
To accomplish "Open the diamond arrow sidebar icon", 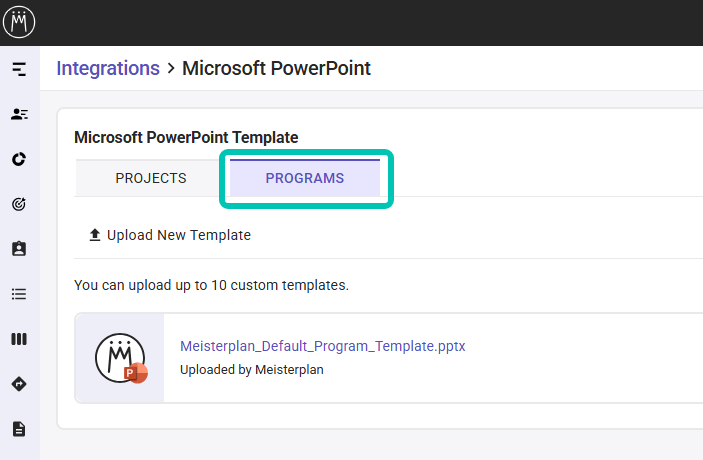I will click(19, 384).
